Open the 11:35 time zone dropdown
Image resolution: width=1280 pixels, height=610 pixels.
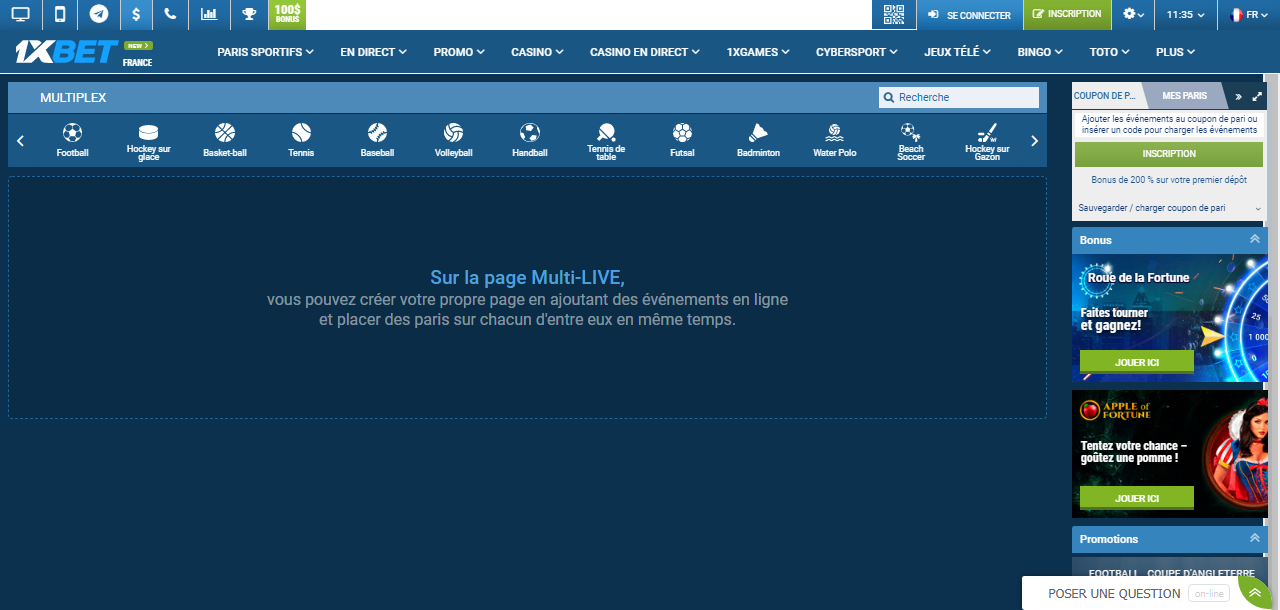pyautogui.click(x=1186, y=15)
